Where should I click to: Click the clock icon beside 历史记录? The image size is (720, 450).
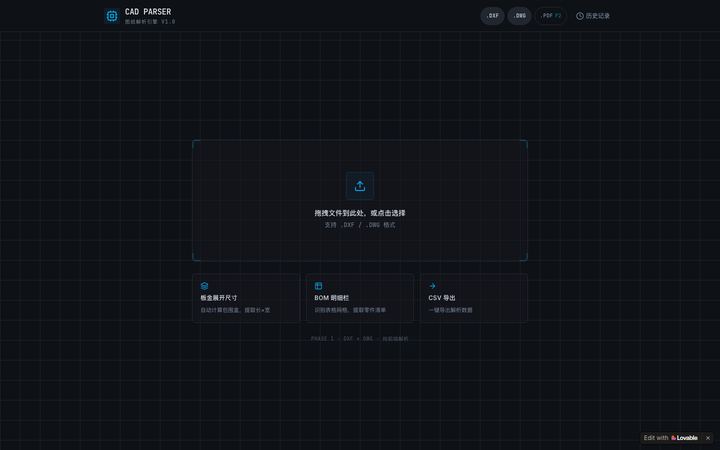580,16
